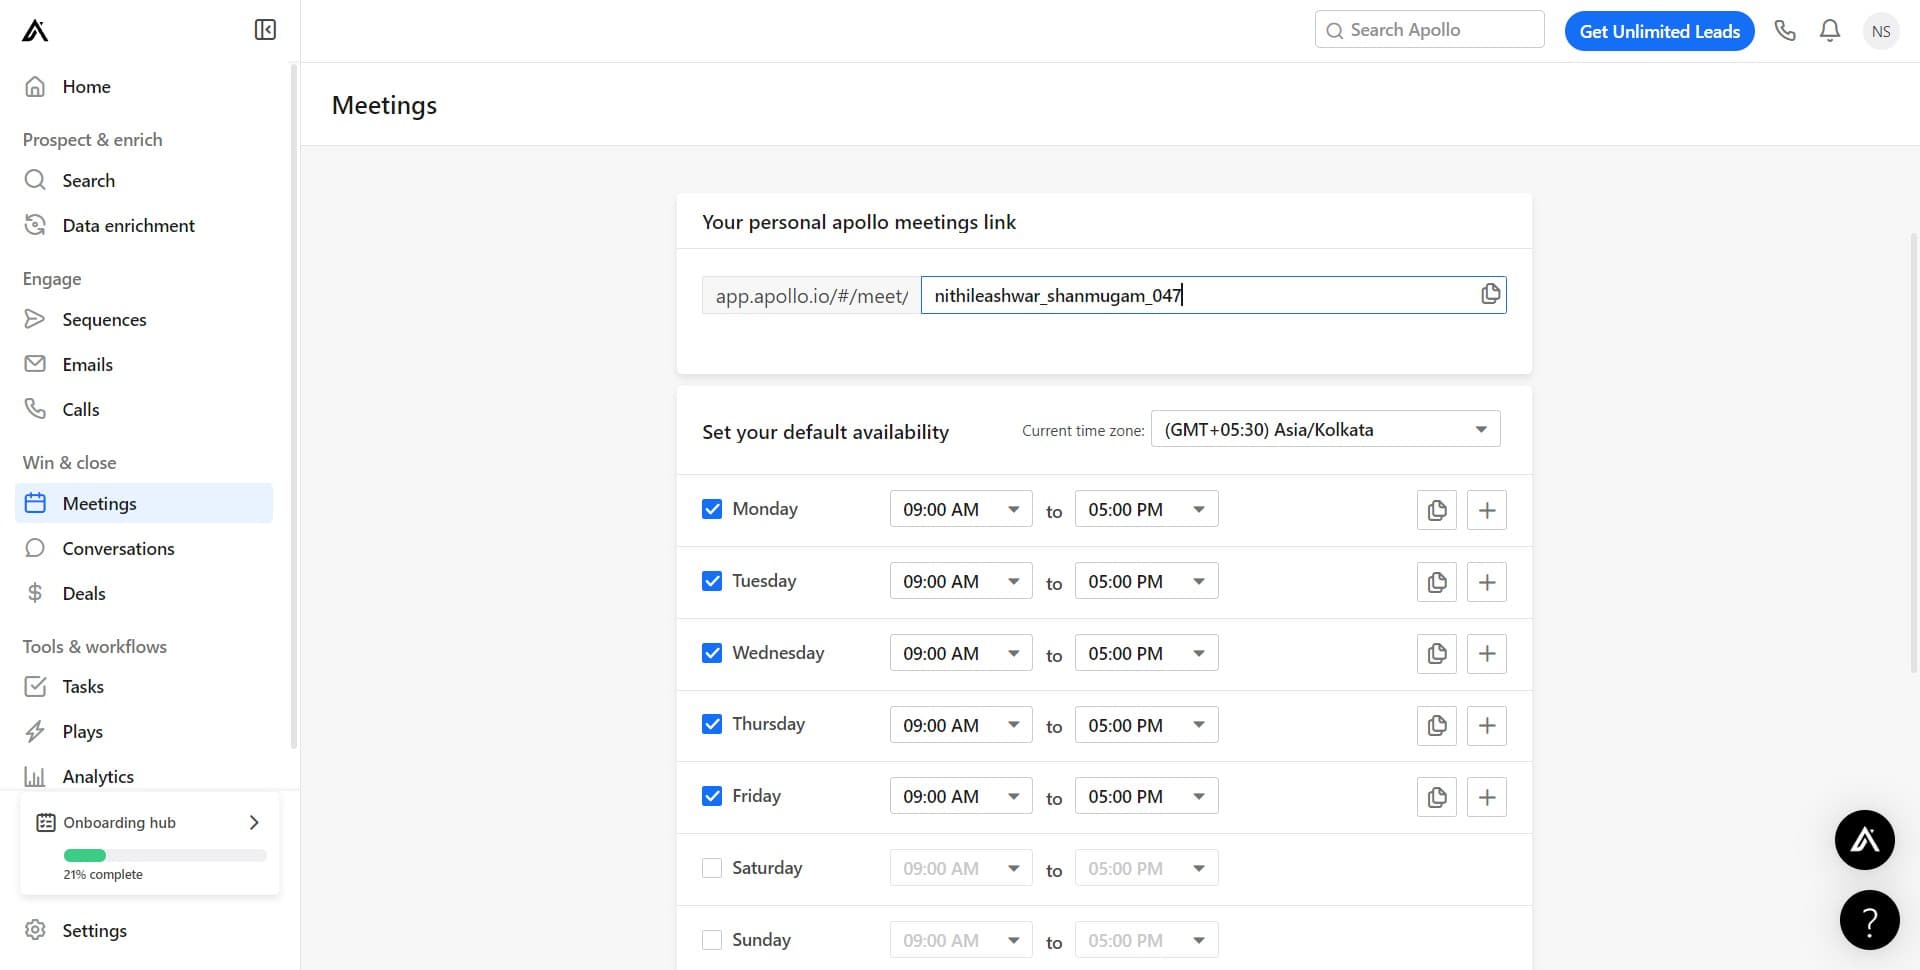Open Data enrichment page
Screen dimensions: 1920x970
144,225
